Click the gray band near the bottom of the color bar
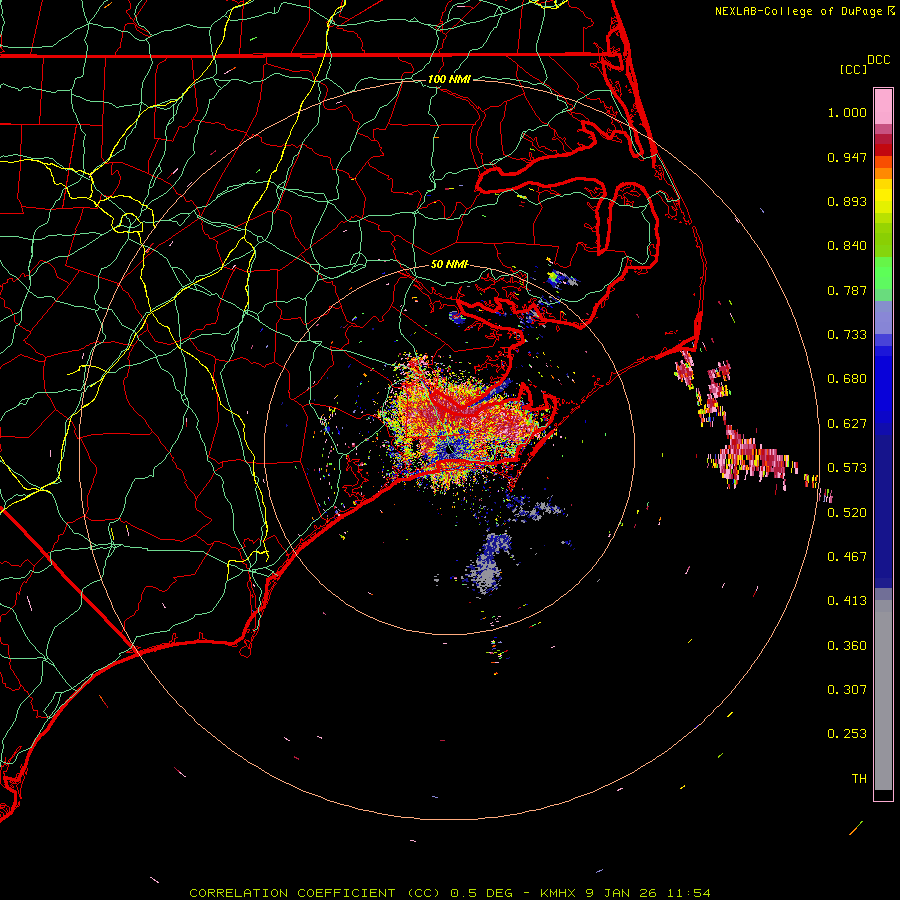The height and width of the screenshot is (900, 900). (883, 695)
